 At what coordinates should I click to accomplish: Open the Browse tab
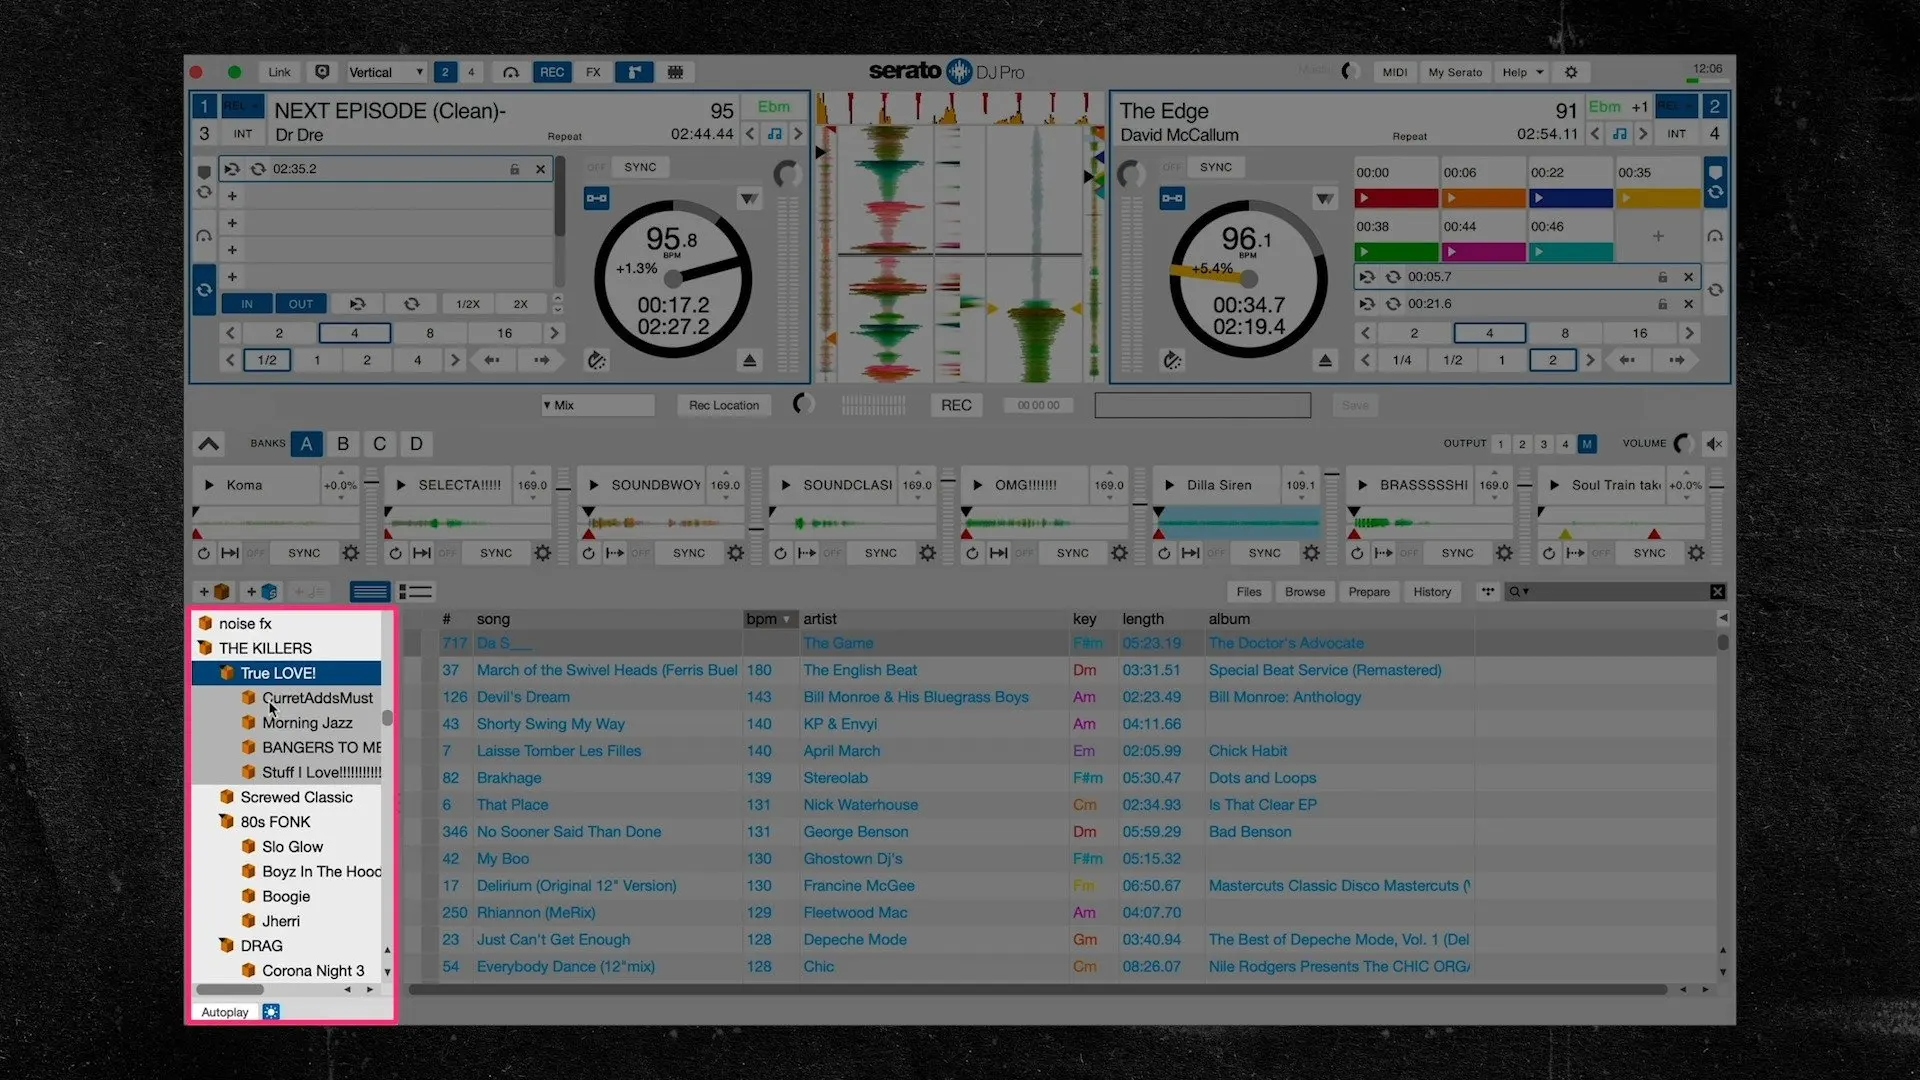(x=1305, y=592)
